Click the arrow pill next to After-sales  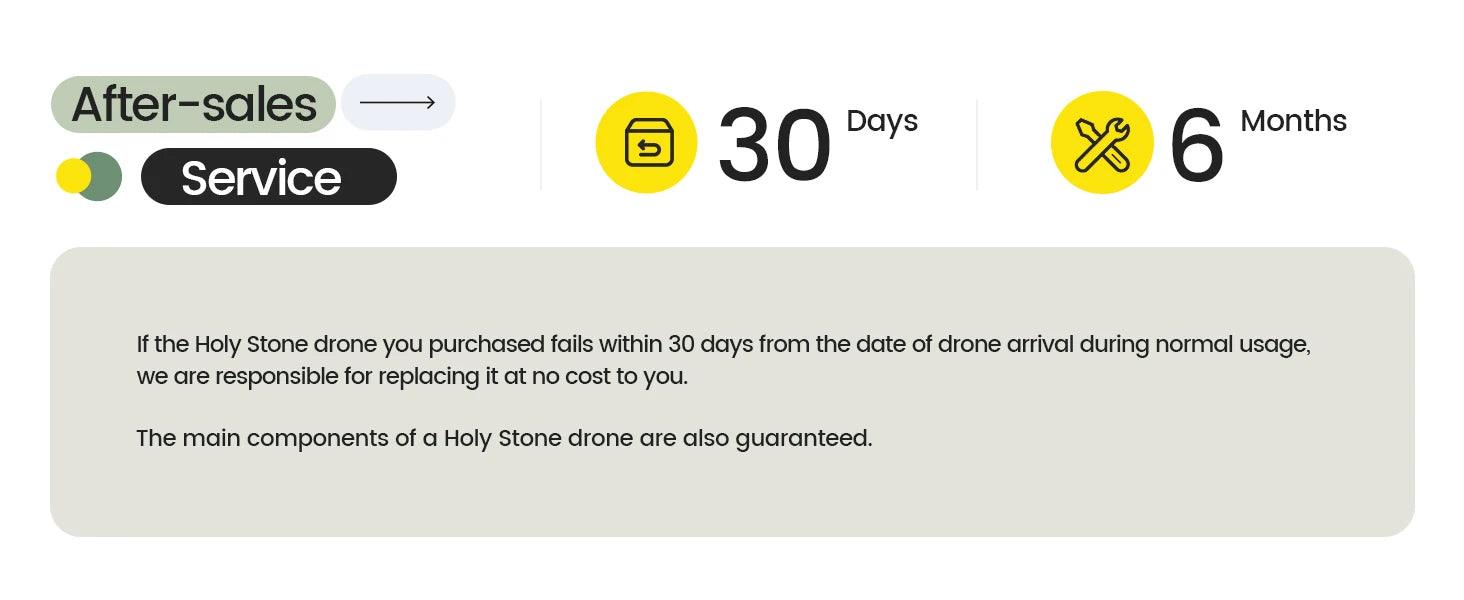pyautogui.click(x=398, y=102)
